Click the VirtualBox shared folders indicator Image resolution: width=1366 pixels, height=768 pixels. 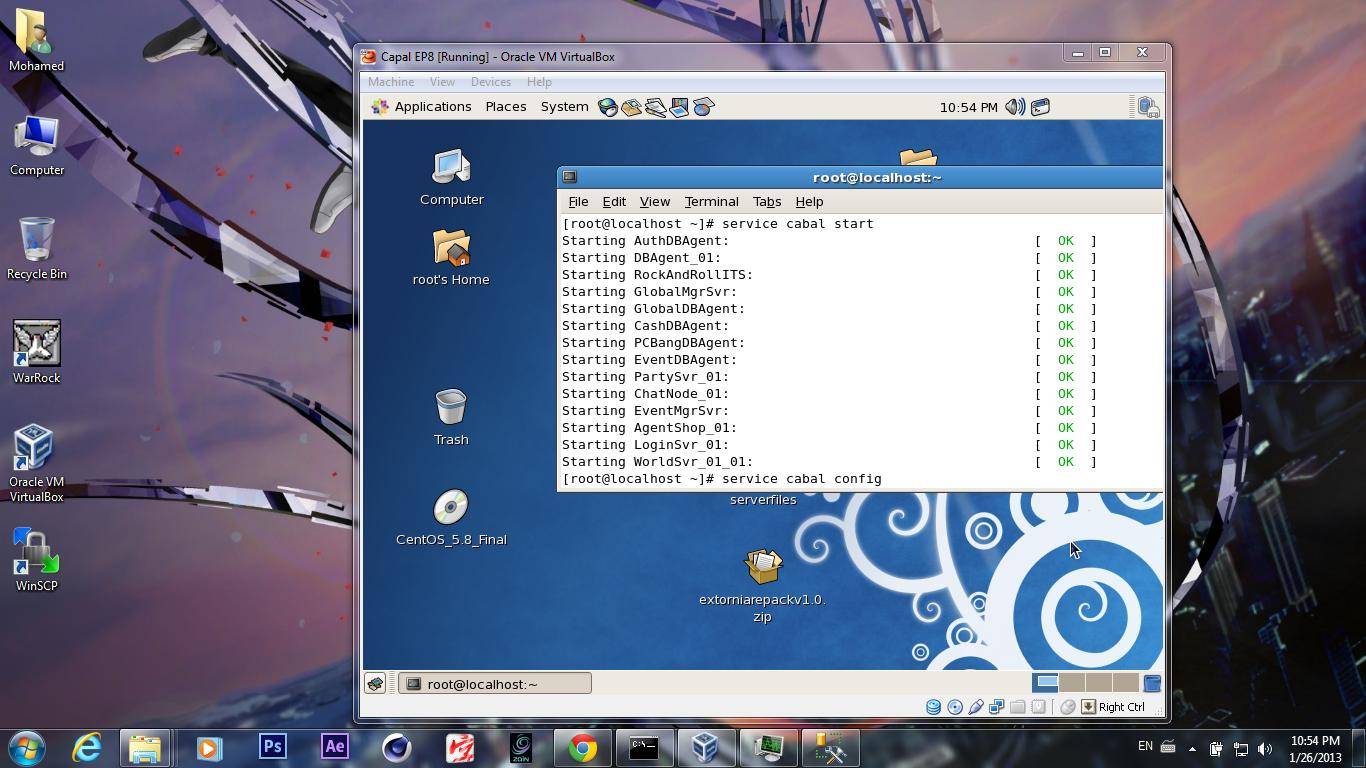click(1017, 707)
